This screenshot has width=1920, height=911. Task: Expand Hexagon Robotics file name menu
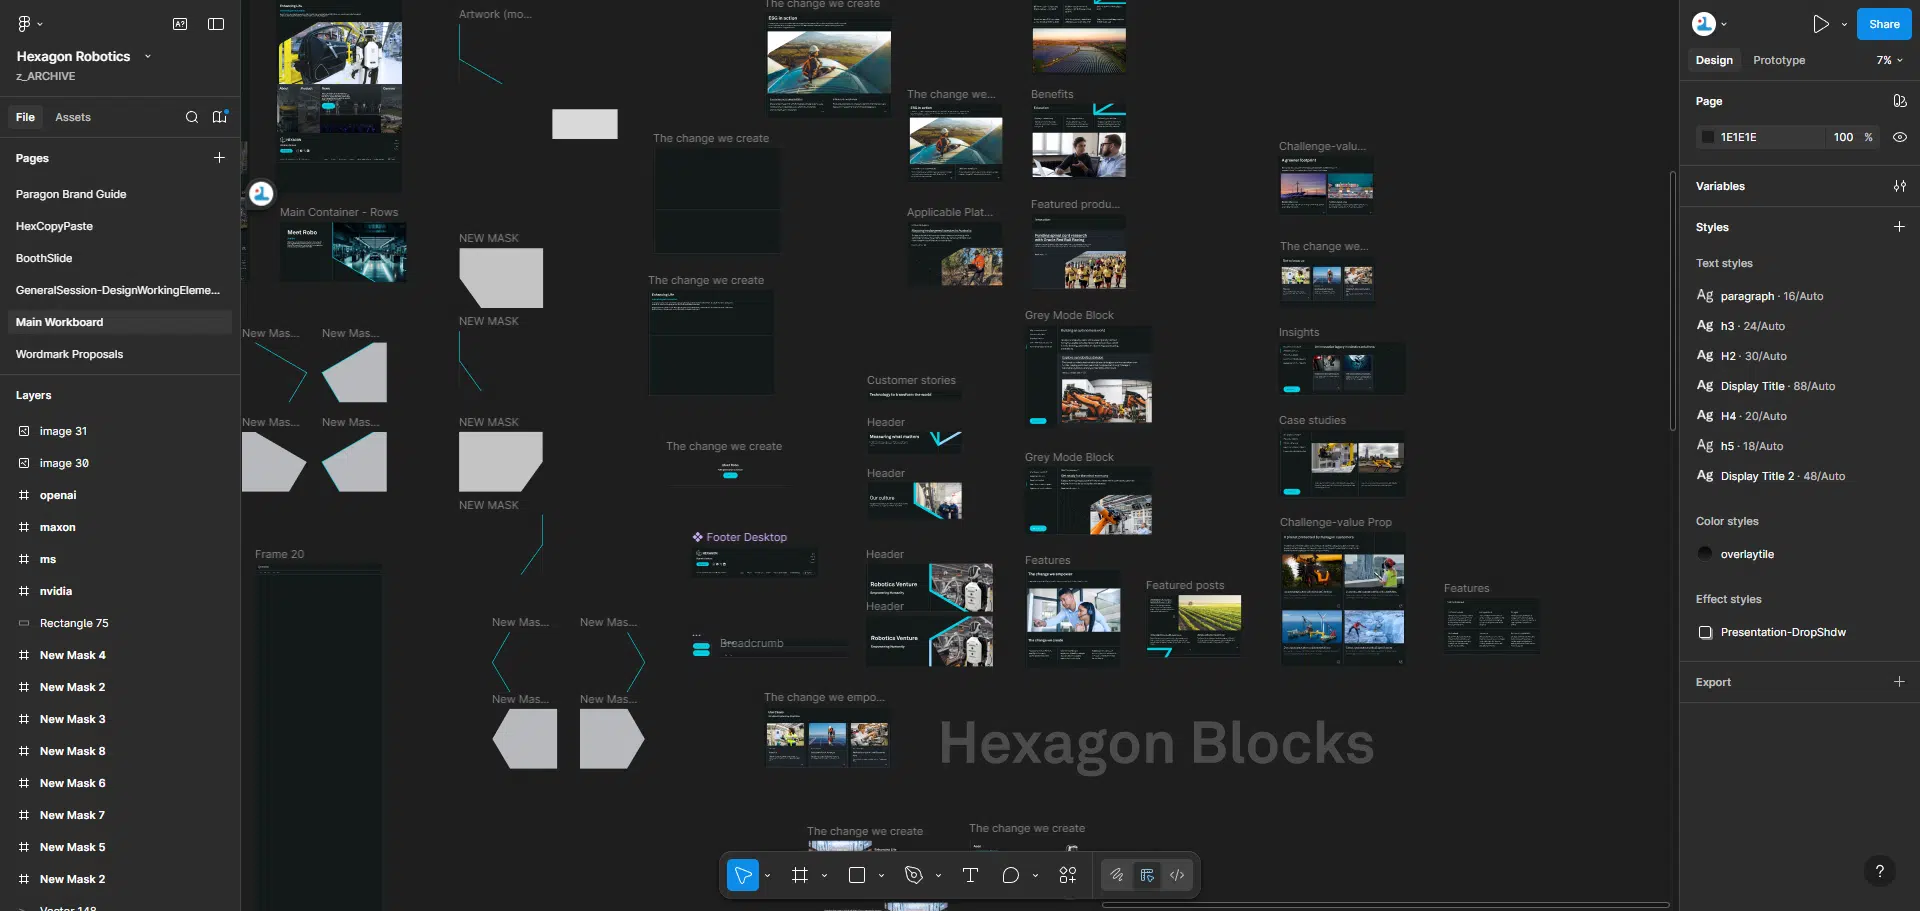tap(148, 56)
